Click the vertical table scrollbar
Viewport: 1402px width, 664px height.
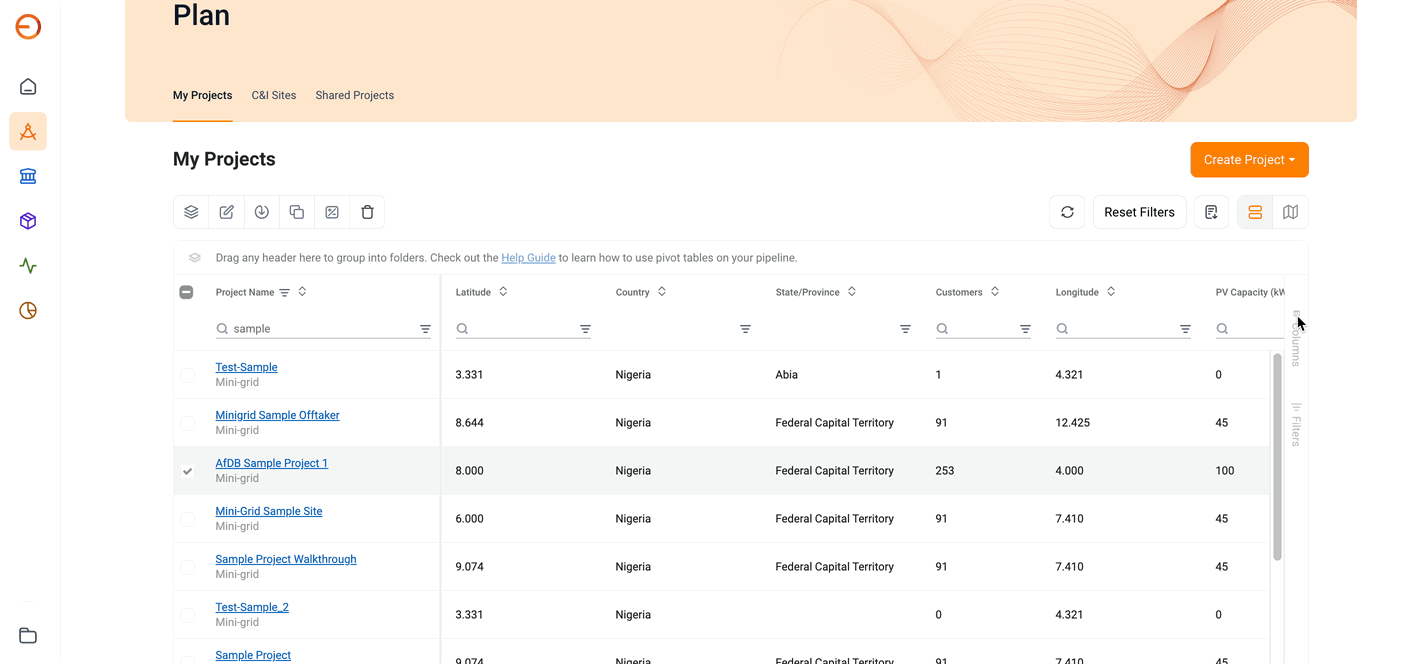coord(1277,456)
